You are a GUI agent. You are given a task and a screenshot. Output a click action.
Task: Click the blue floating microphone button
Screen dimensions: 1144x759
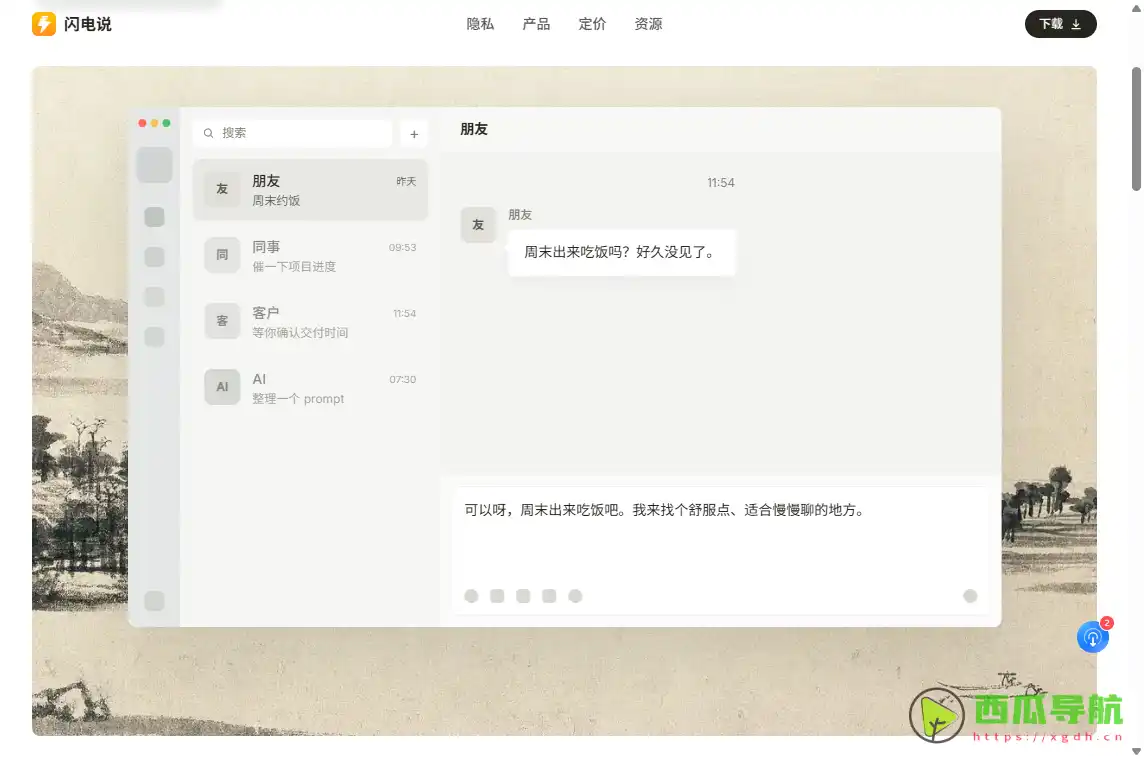(x=1092, y=638)
